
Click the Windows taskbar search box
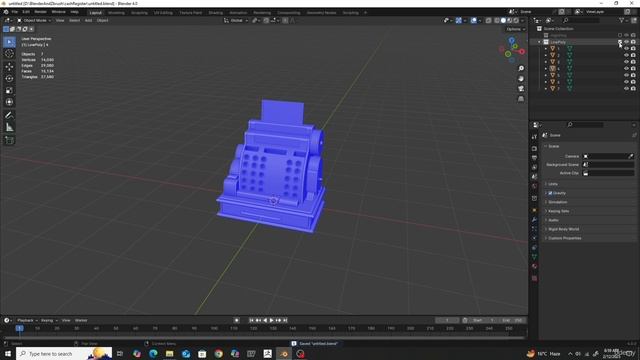tap(64, 353)
